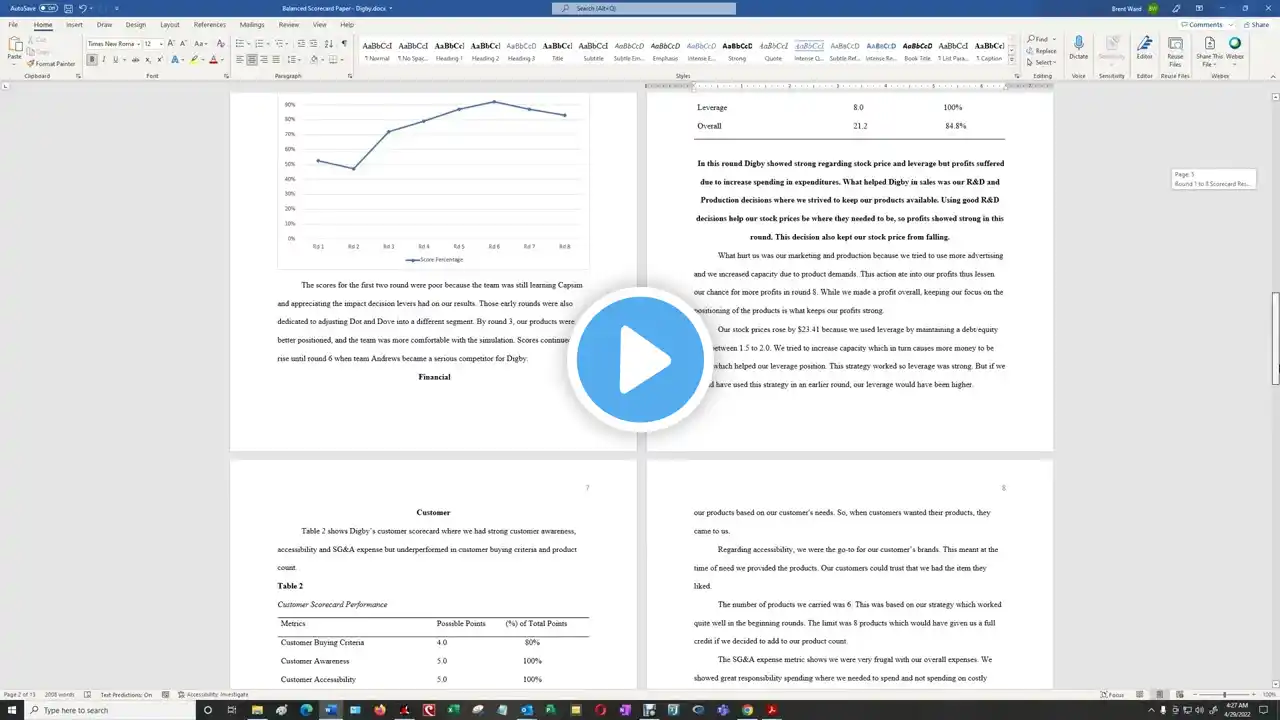Apply the Heading 1 style
This screenshot has height=720, width=1280.
[x=449, y=50]
